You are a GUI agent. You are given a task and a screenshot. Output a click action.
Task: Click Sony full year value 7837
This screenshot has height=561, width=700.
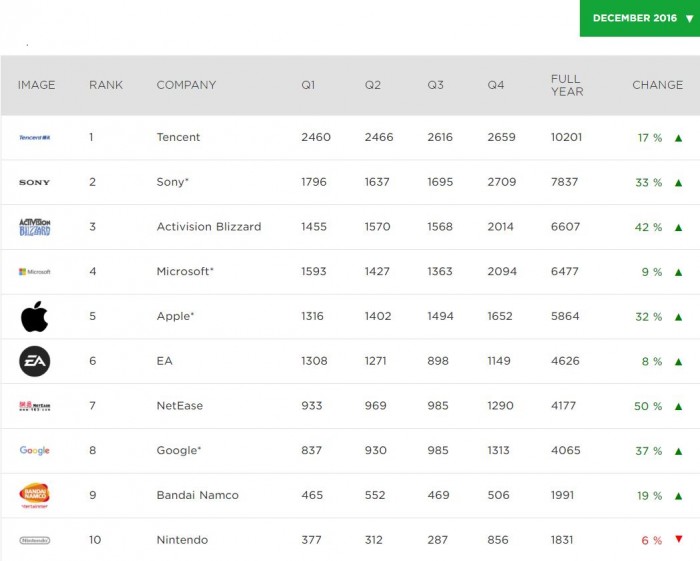tap(565, 182)
